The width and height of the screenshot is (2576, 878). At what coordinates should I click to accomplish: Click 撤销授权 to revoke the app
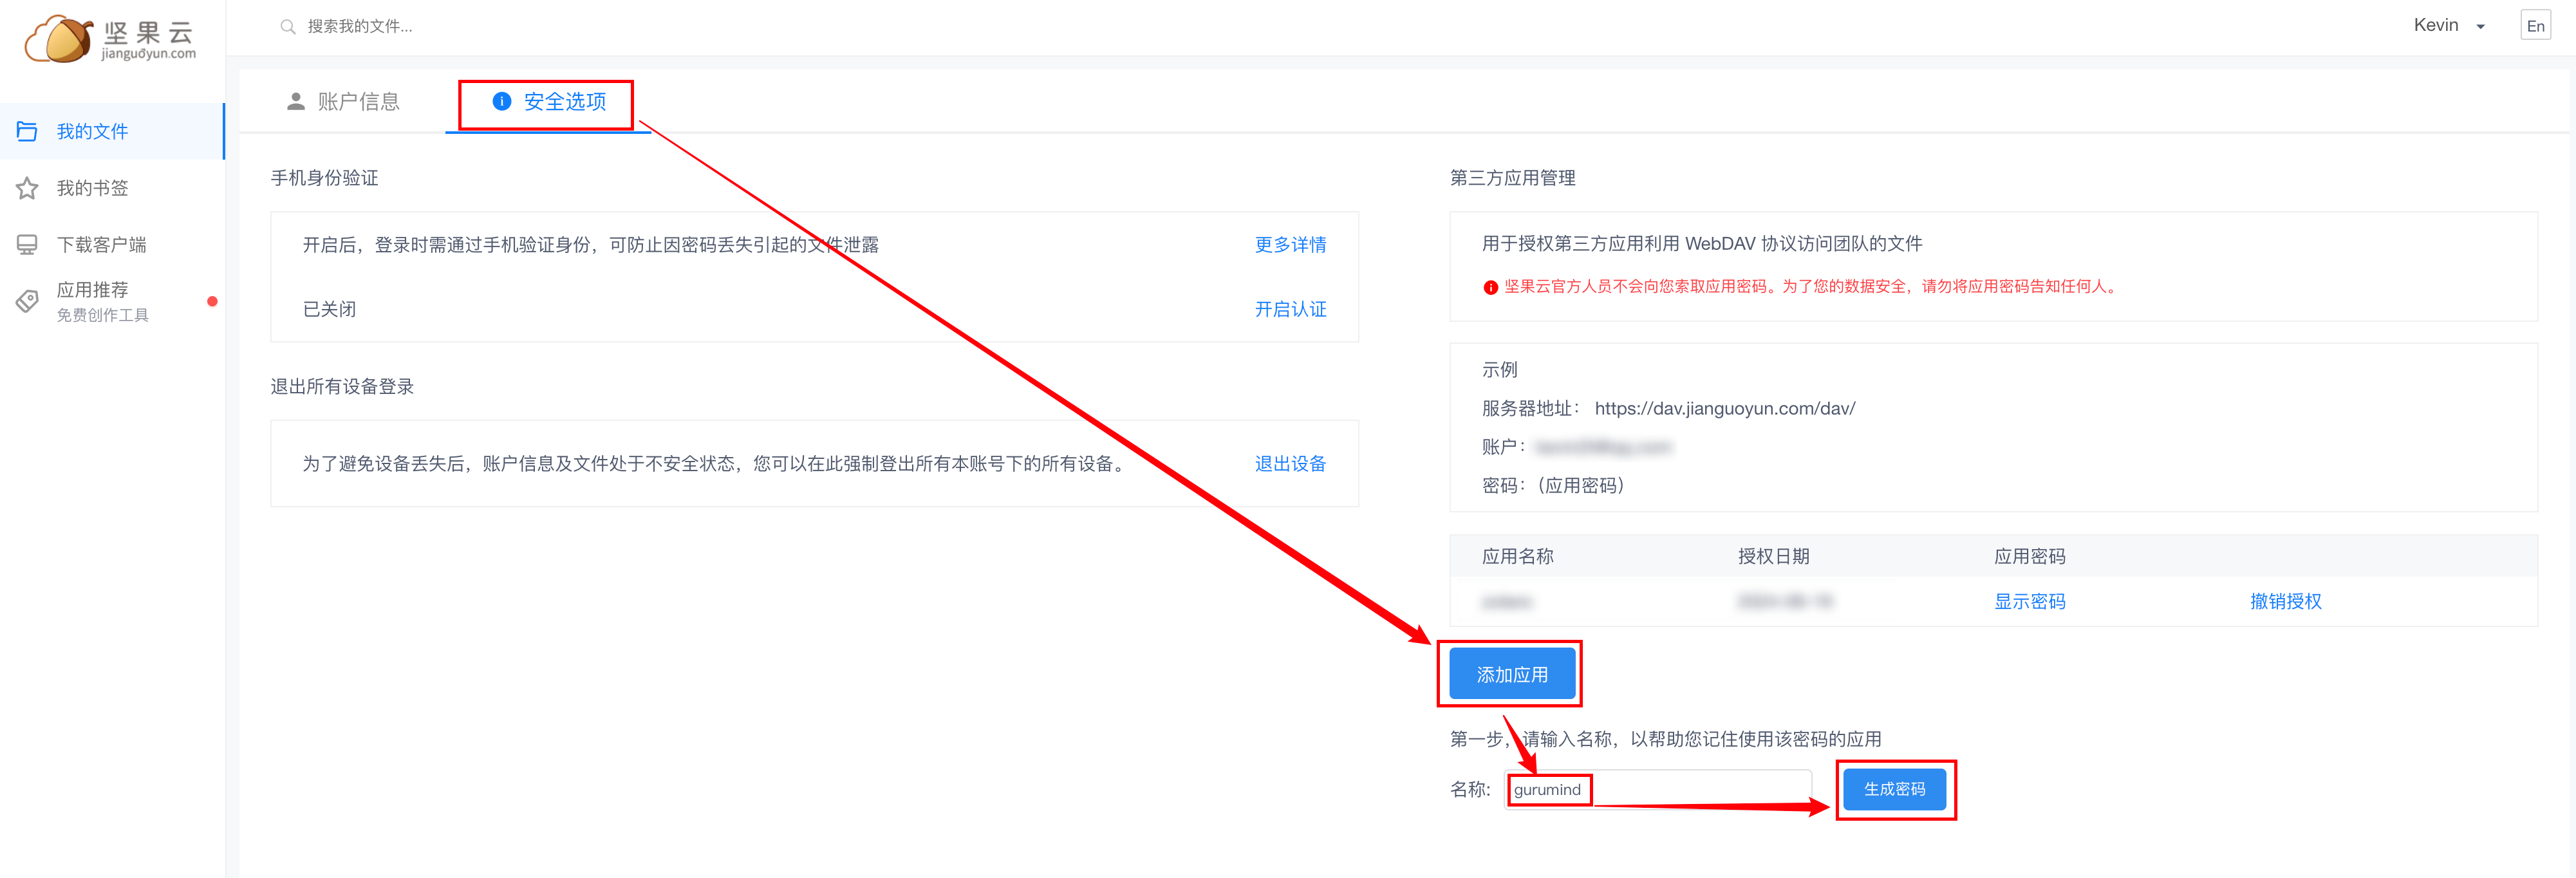[2285, 601]
